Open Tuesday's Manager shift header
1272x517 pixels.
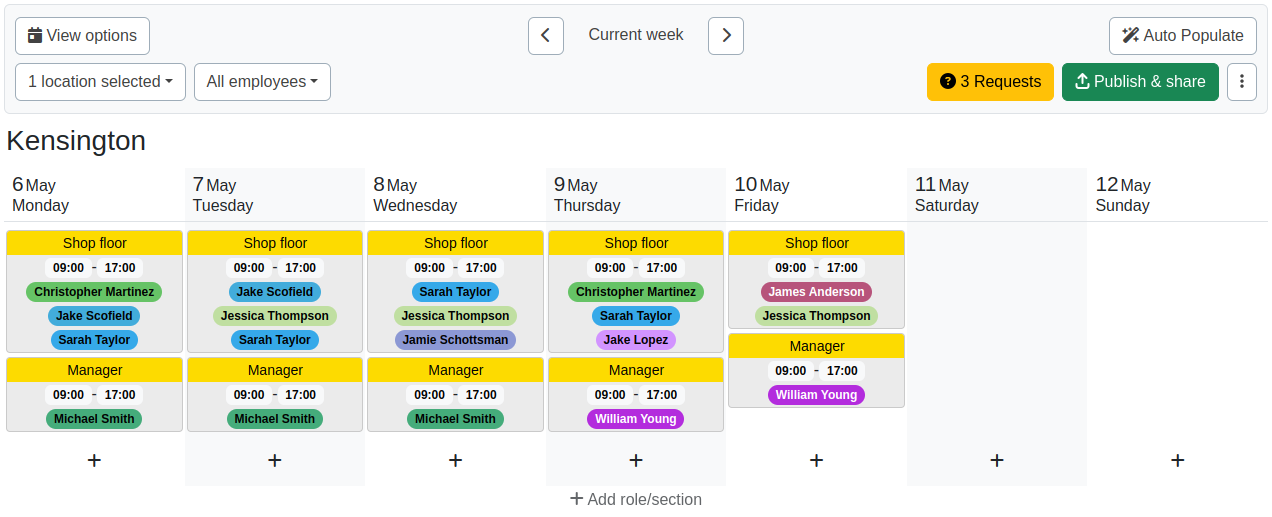[x=275, y=370]
